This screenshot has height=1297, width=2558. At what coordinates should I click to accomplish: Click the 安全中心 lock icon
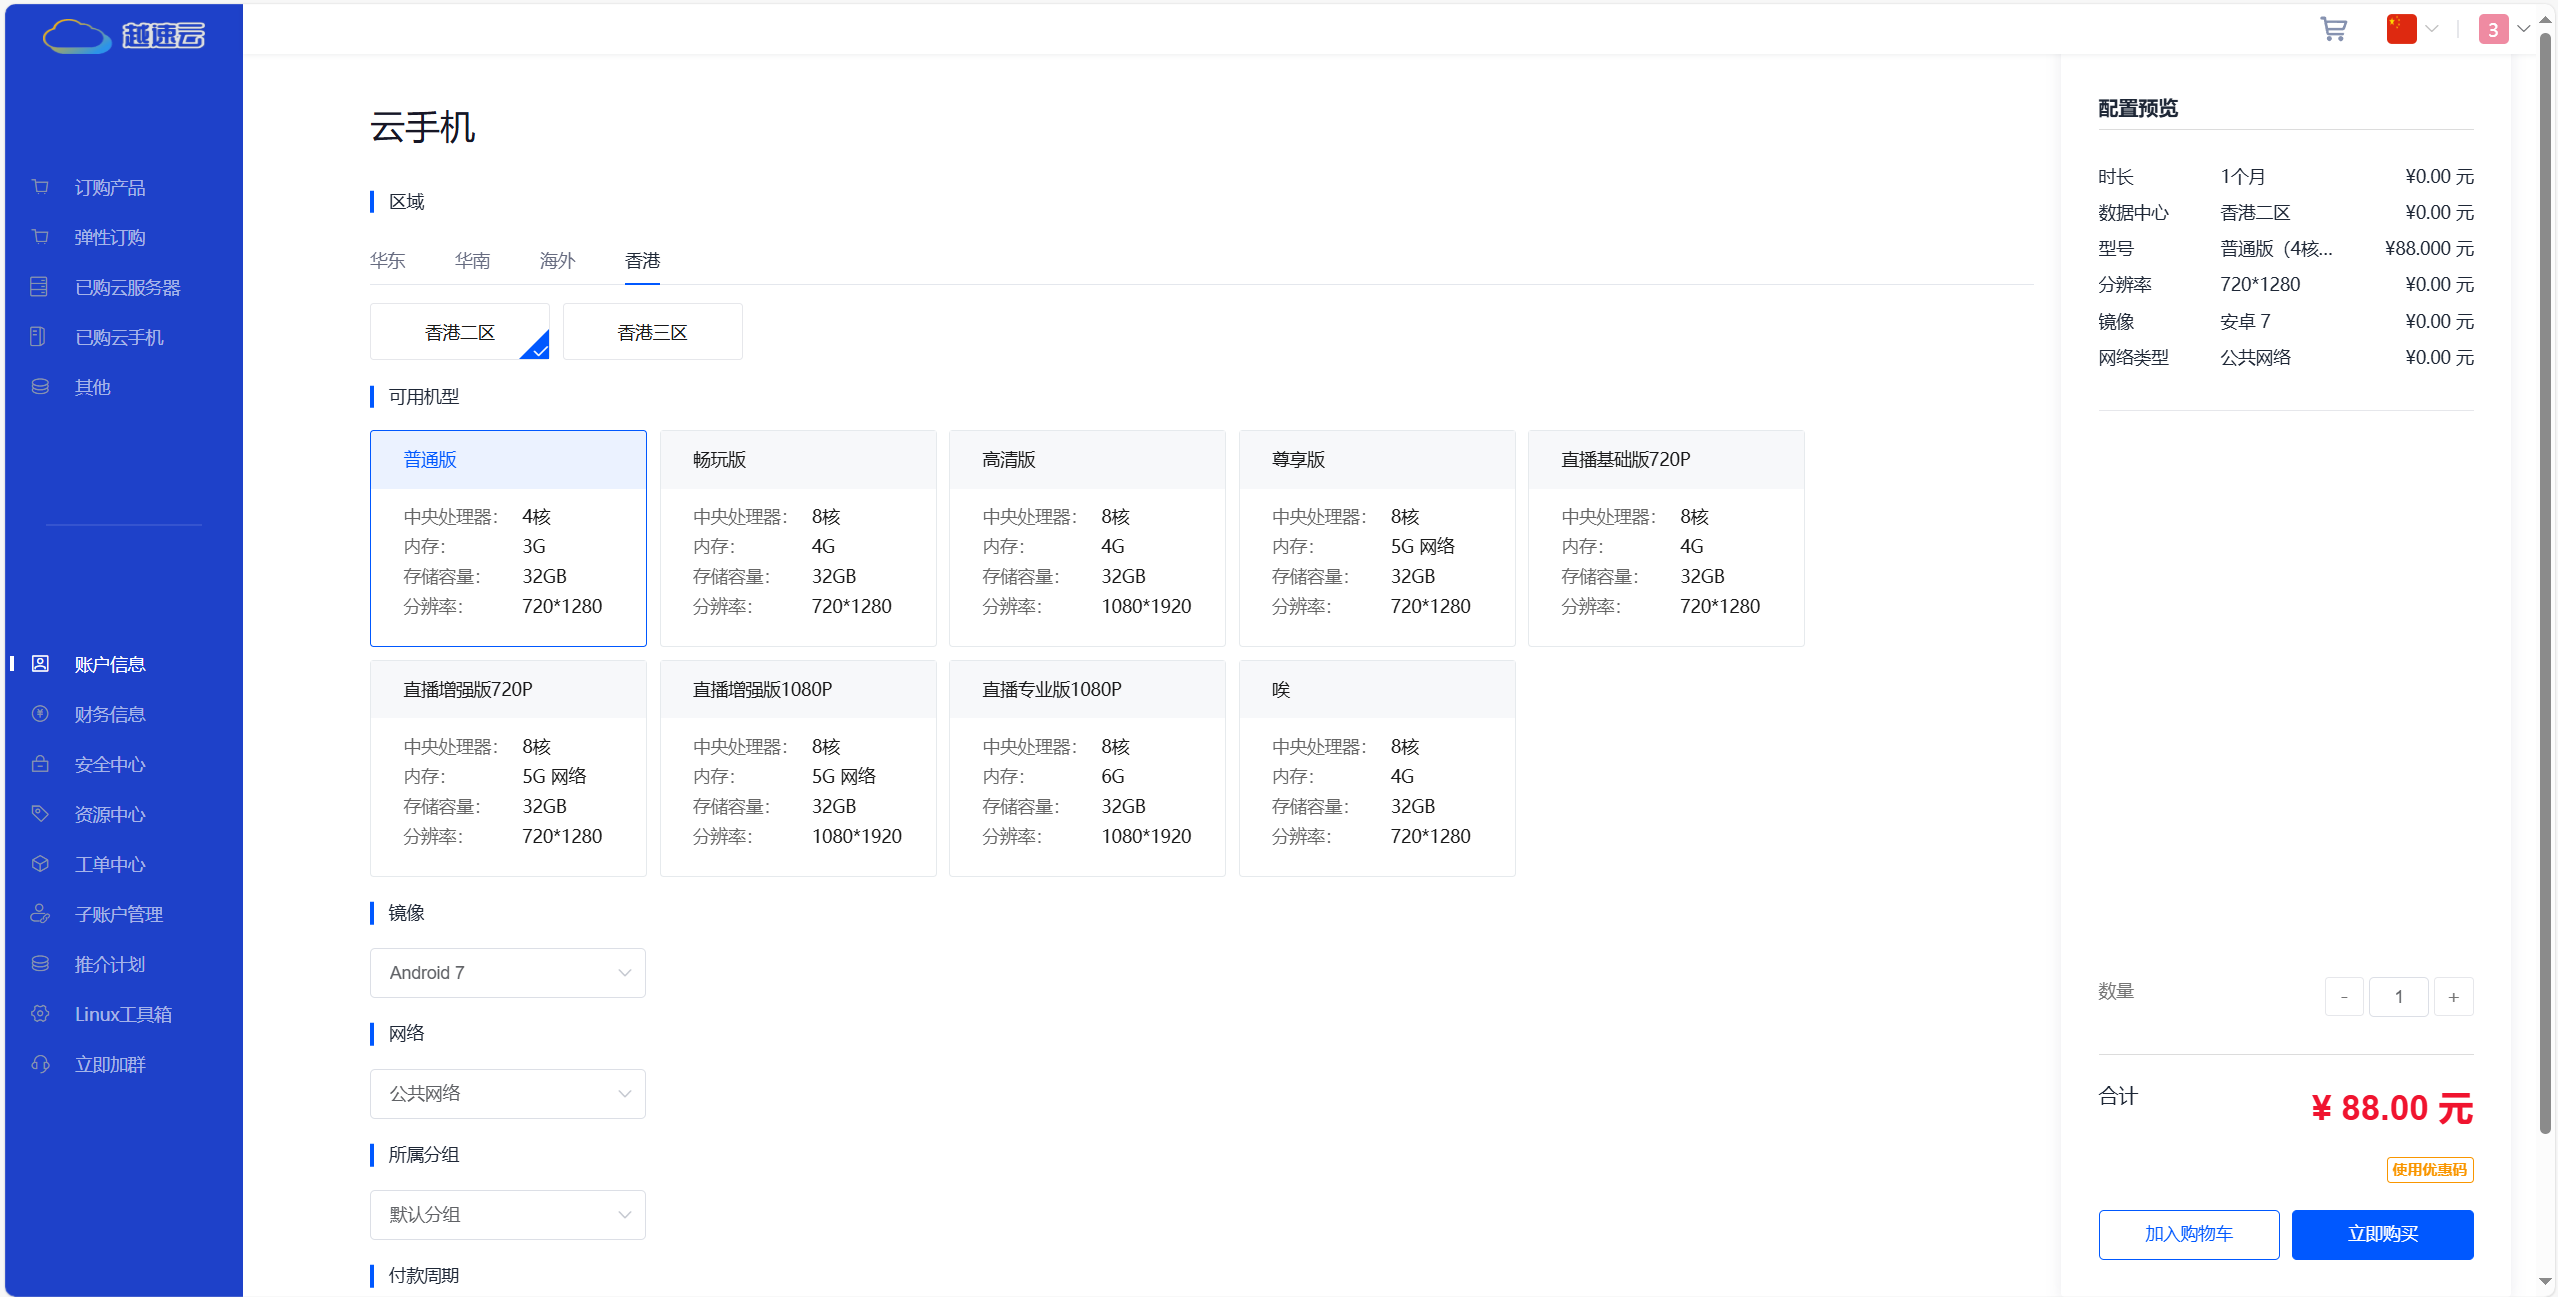click(x=40, y=764)
